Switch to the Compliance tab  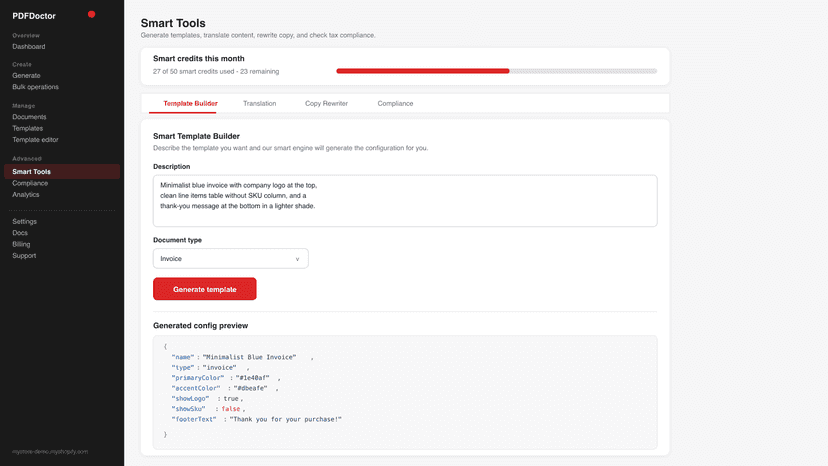(395, 104)
